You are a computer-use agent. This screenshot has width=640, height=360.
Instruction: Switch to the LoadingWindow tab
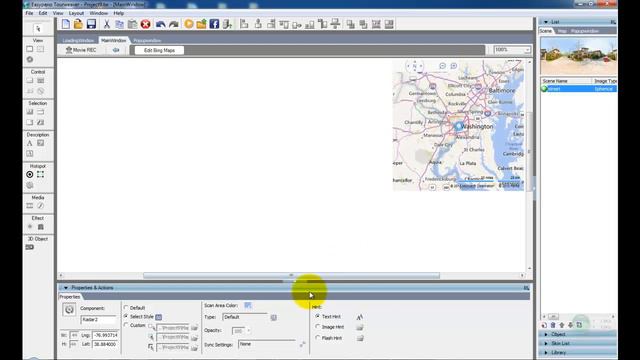(78, 40)
